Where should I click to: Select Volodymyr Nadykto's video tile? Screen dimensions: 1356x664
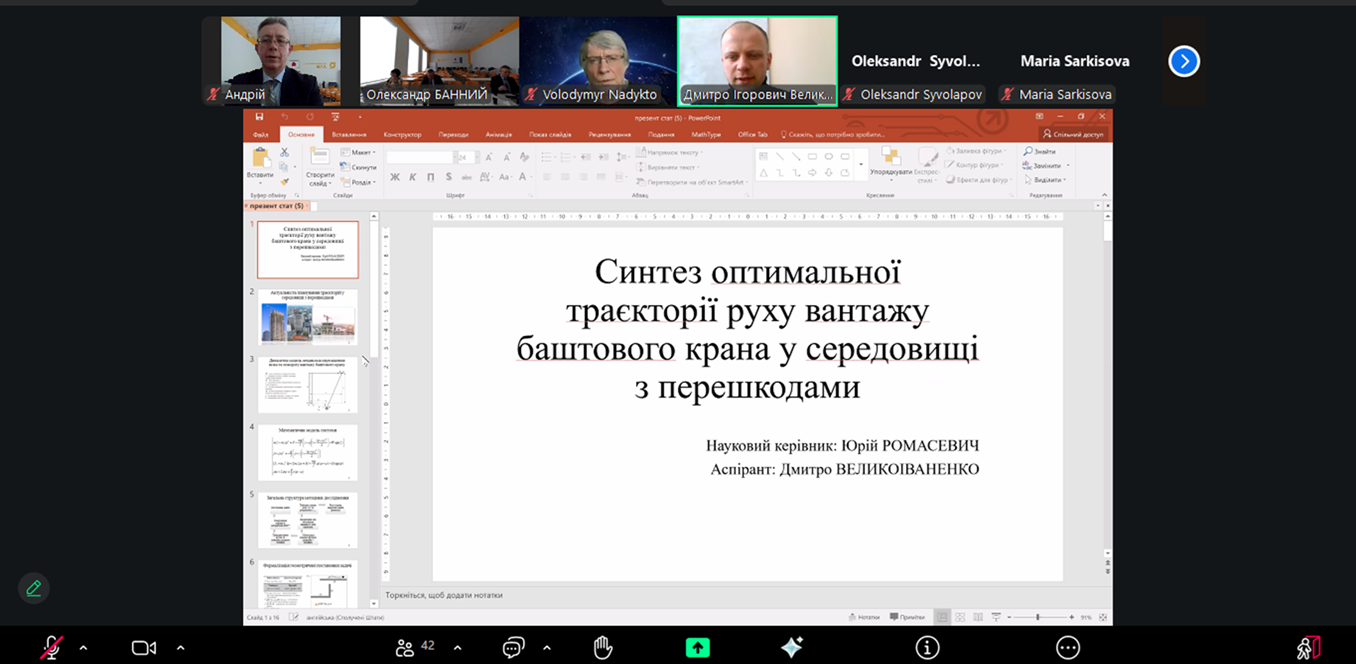pyautogui.click(x=598, y=60)
